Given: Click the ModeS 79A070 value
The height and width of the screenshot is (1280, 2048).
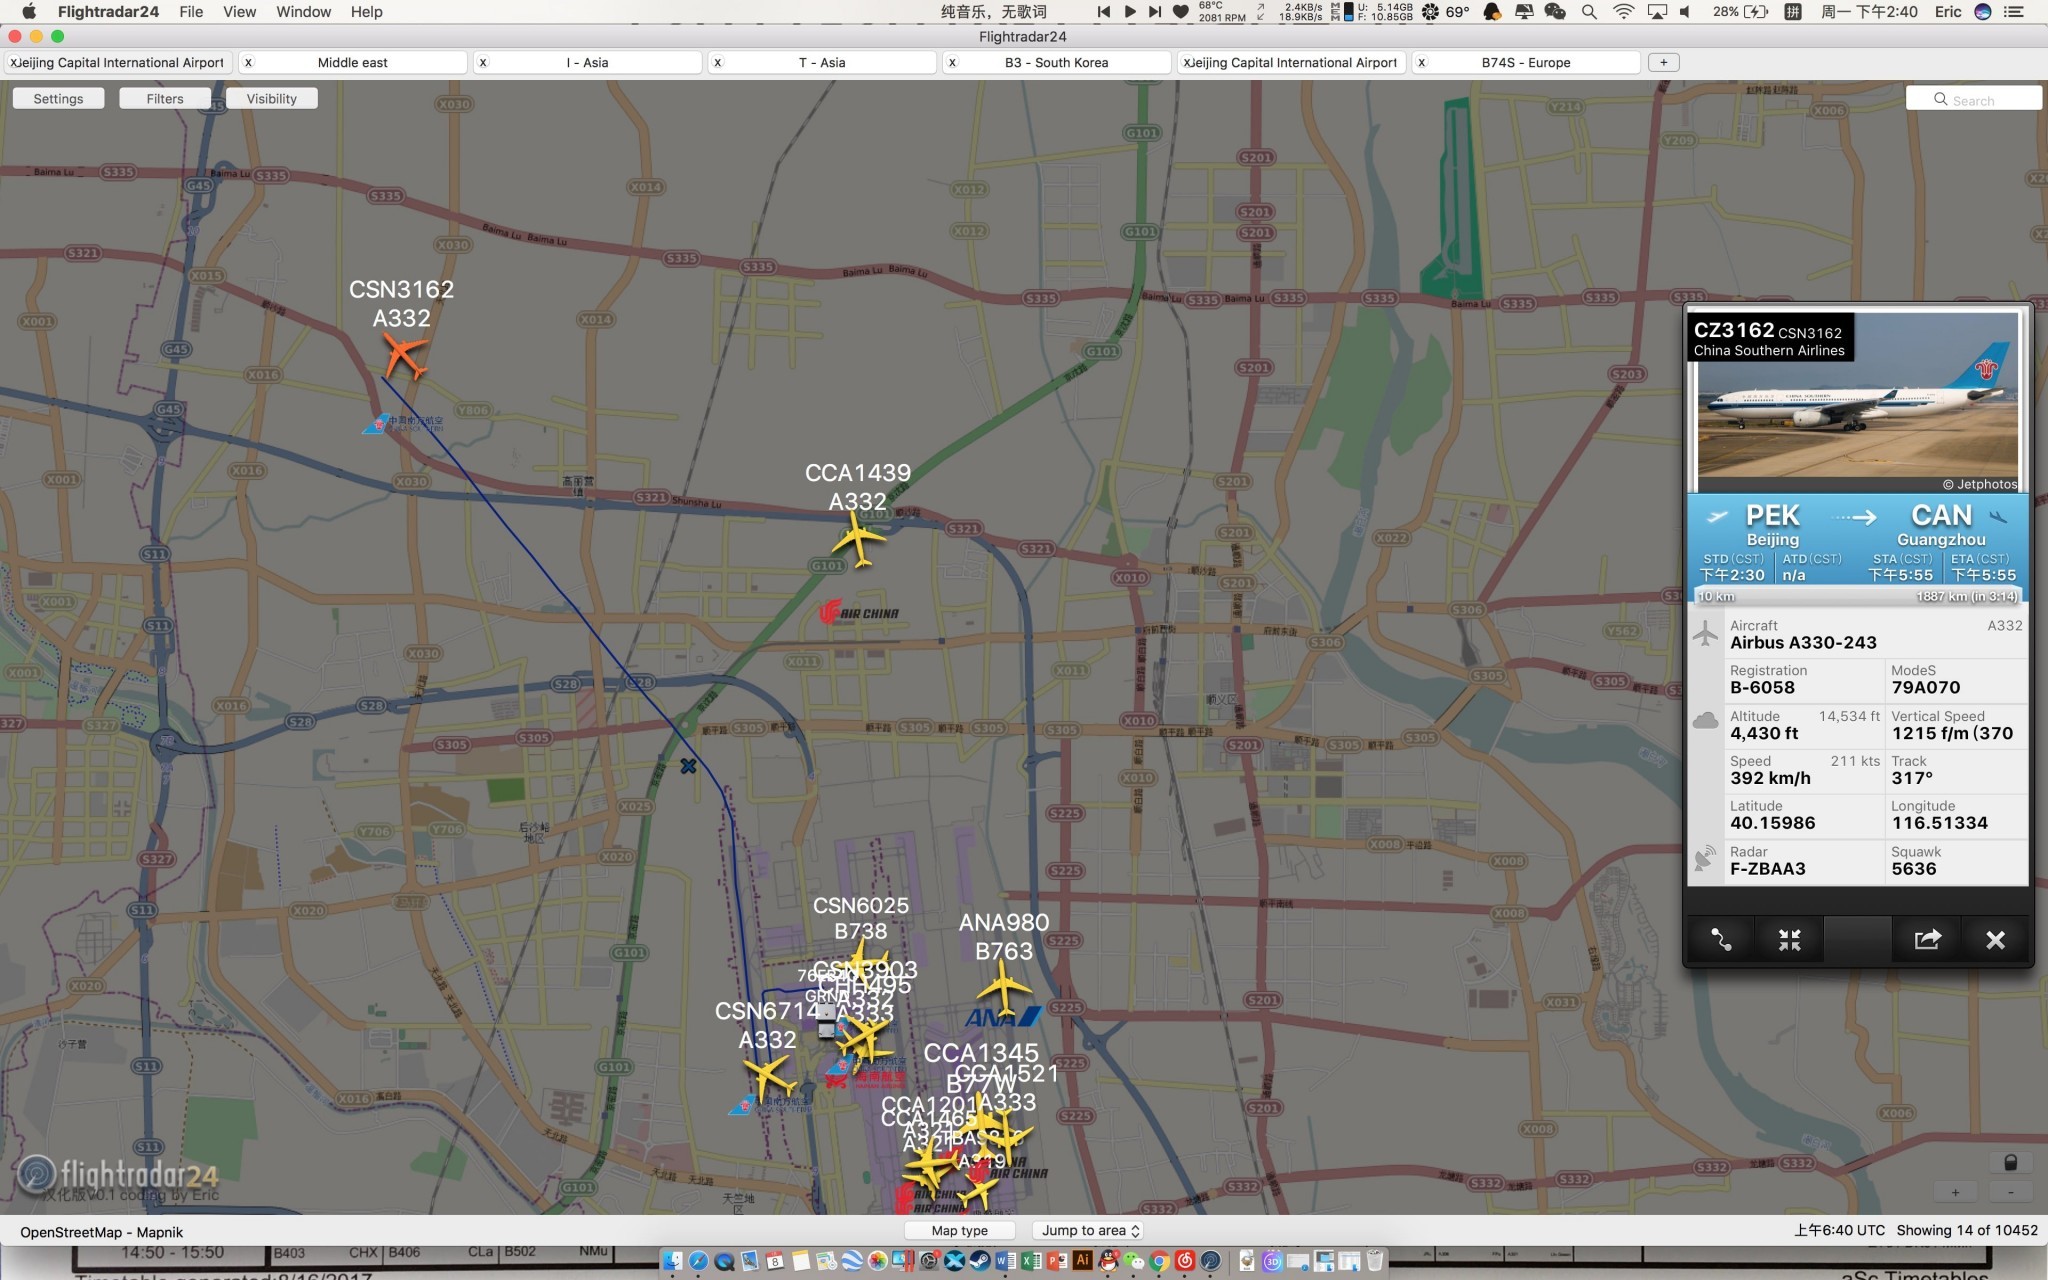Looking at the screenshot, I should coord(1926,688).
